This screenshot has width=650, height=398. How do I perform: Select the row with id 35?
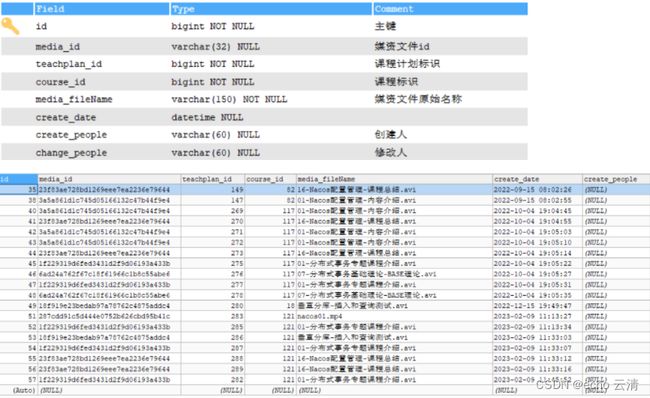325,189
